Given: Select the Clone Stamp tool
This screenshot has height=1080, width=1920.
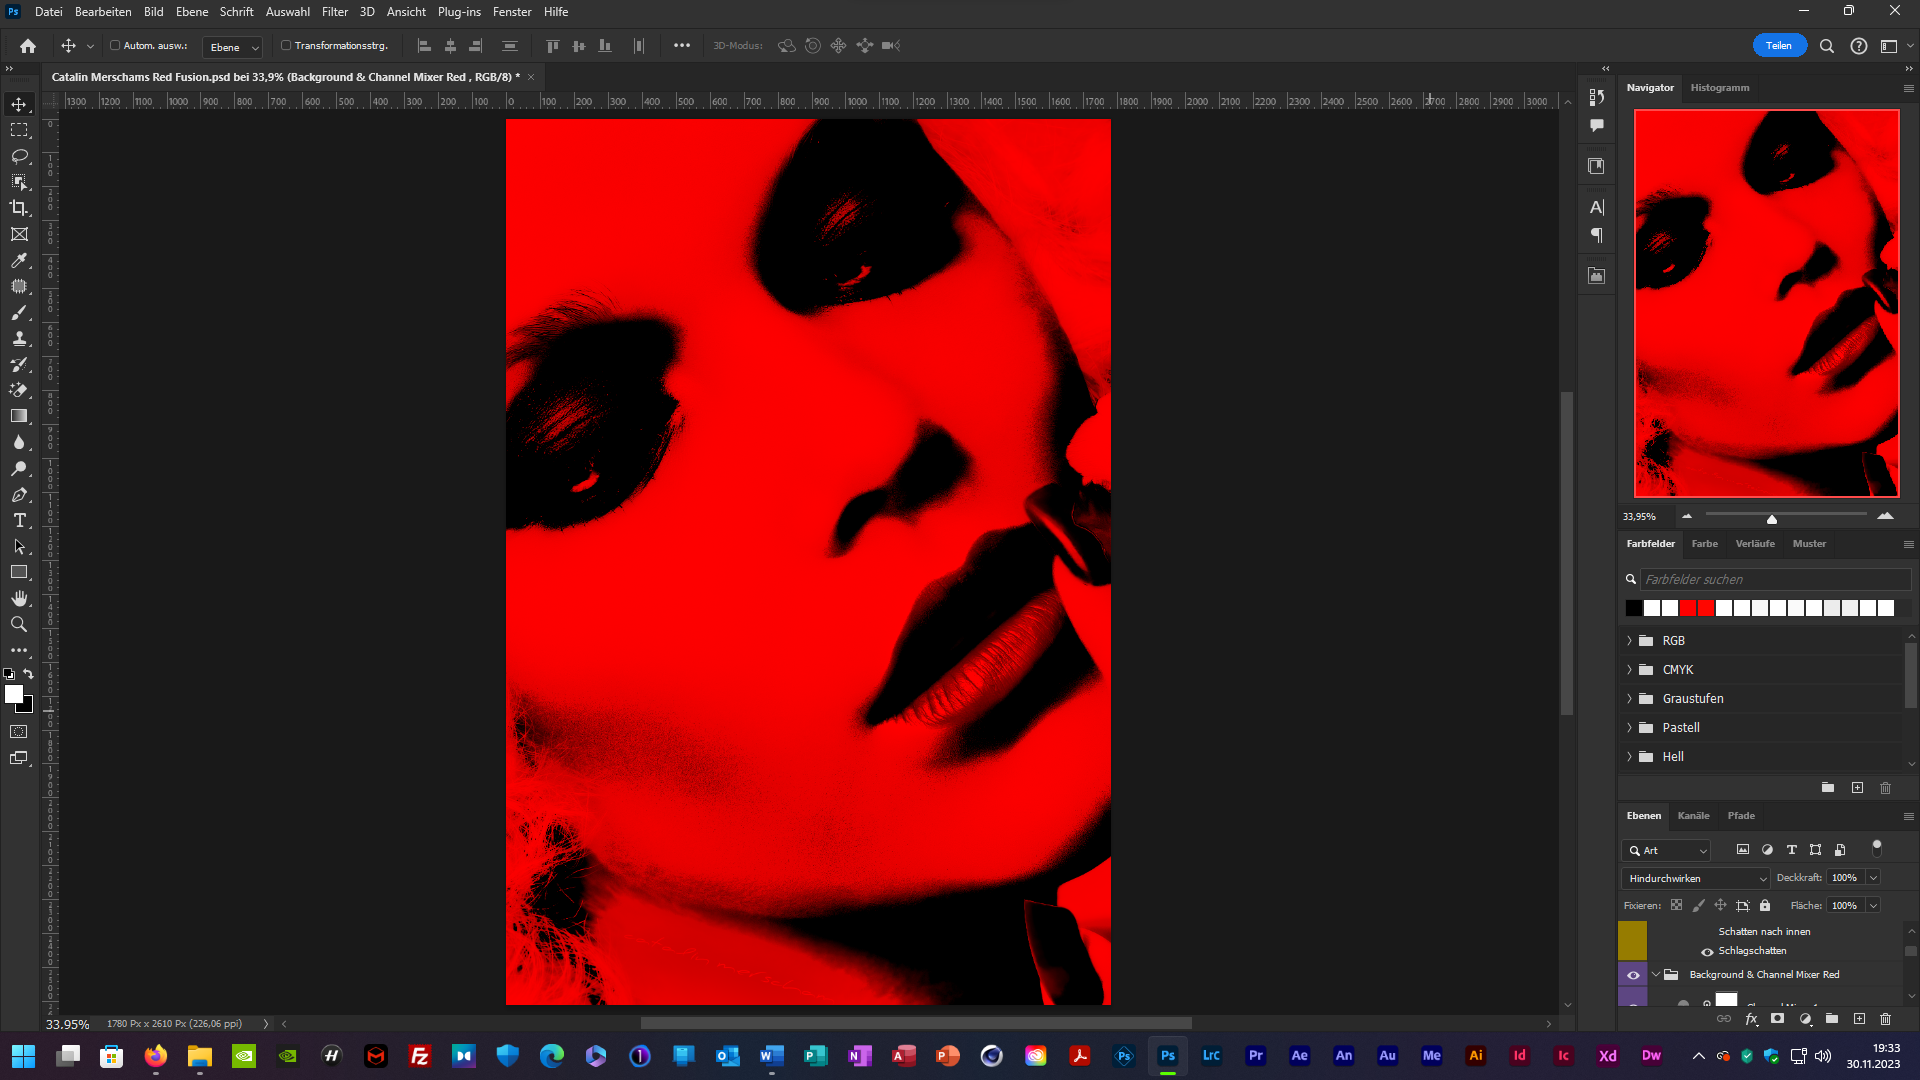Looking at the screenshot, I should [x=19, y=338].
